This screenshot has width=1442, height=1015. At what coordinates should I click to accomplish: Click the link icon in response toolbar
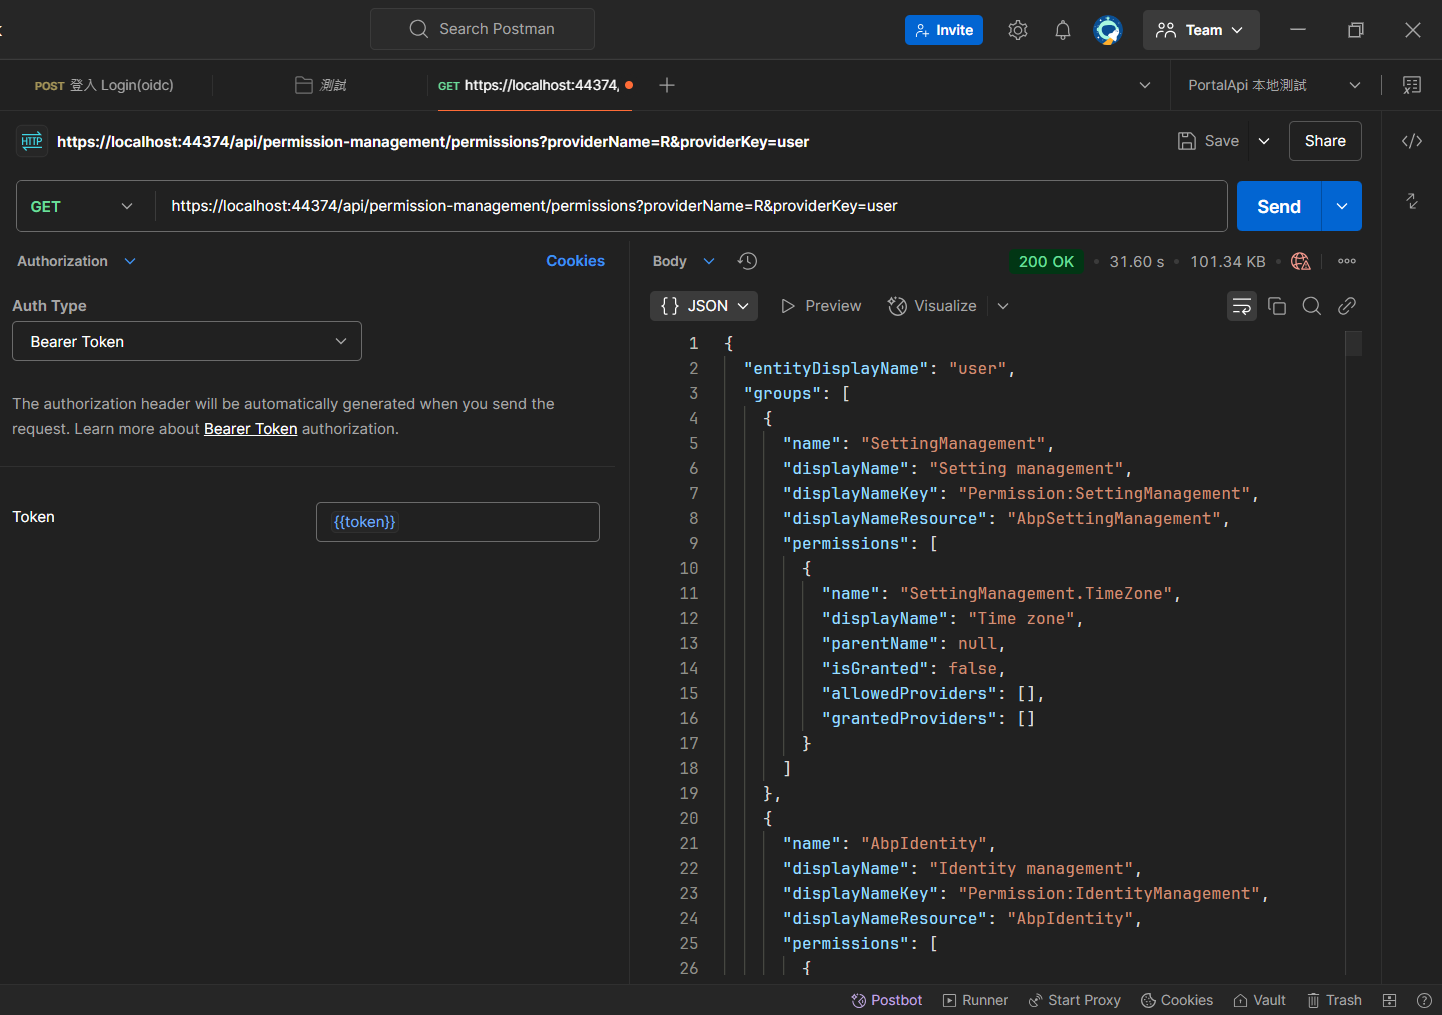tap(1347, 306)
